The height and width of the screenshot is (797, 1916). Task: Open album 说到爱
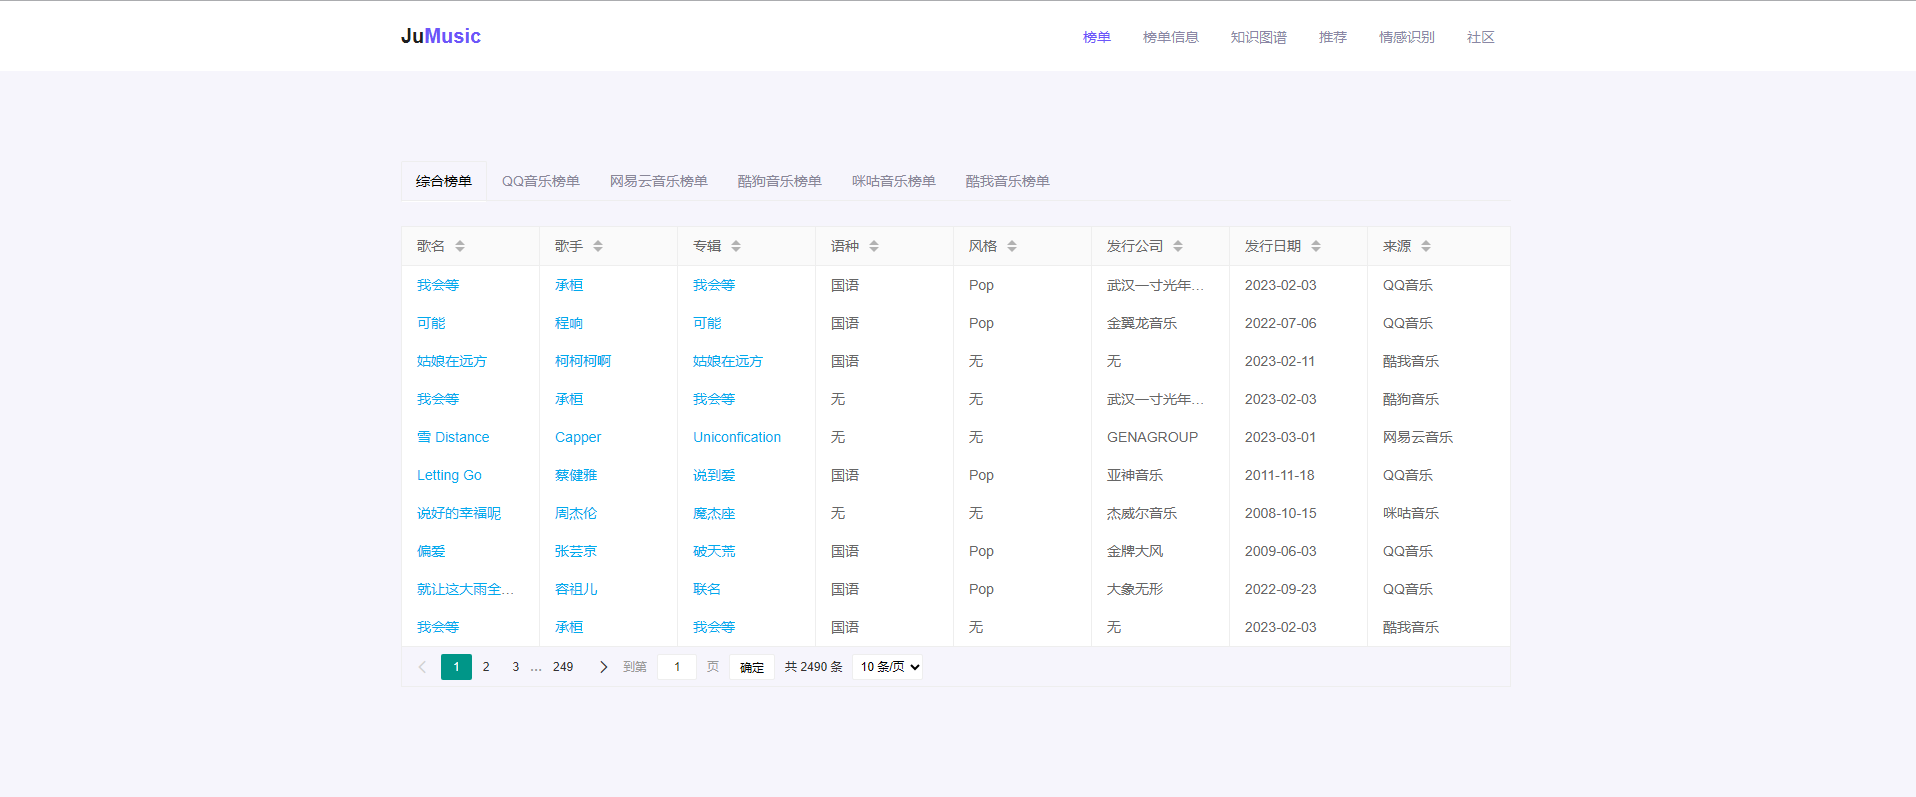[x=714, y=475]
